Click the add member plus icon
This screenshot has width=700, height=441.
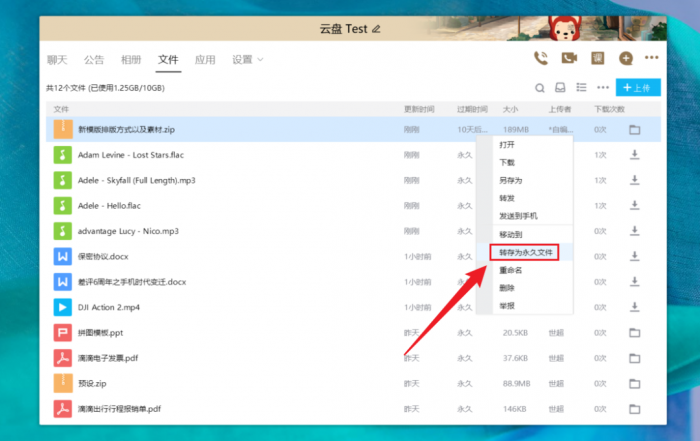tap(626, 59)
